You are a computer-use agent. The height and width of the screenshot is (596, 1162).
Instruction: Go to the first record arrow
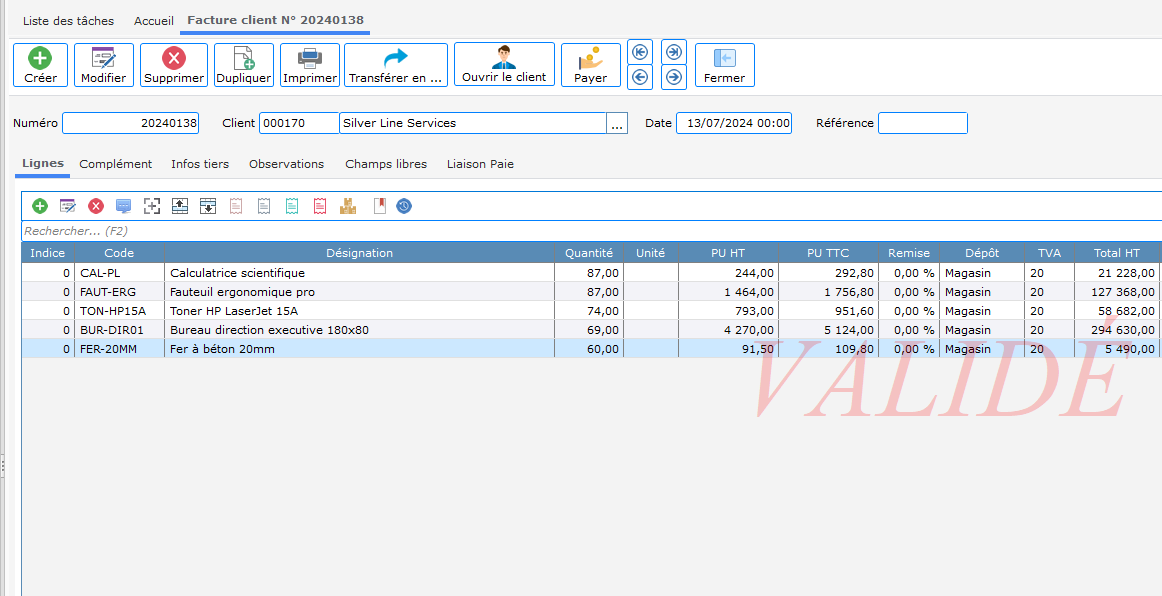click(640, 52)
